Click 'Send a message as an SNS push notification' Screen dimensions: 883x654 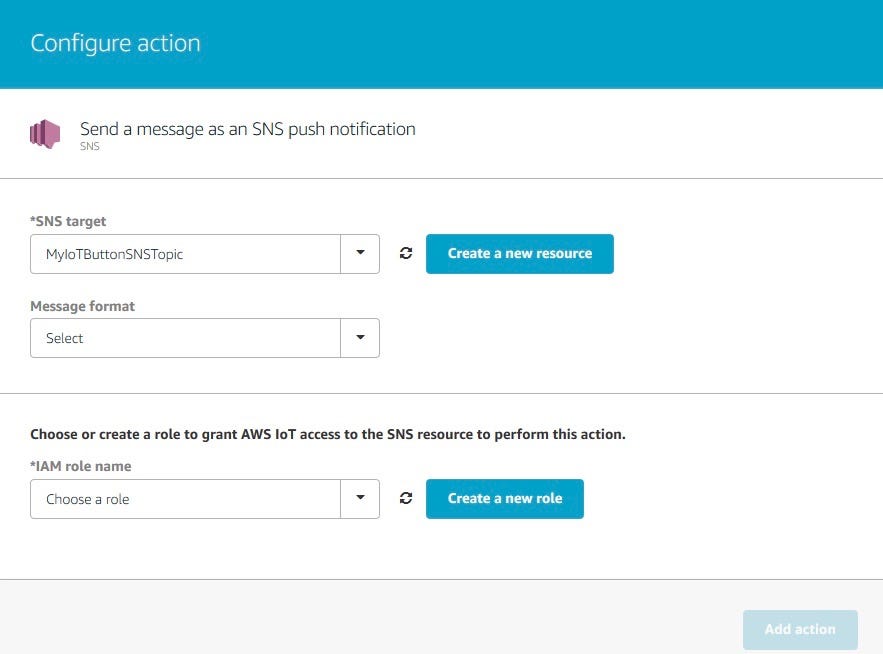(248, 129)
